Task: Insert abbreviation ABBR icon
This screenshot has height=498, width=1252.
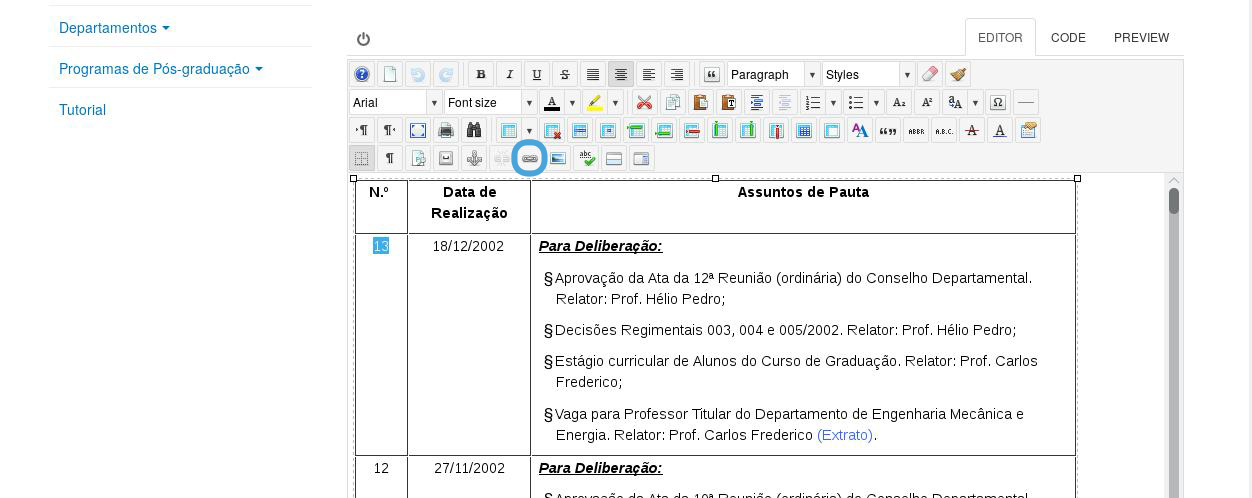Action: [916, 130]
